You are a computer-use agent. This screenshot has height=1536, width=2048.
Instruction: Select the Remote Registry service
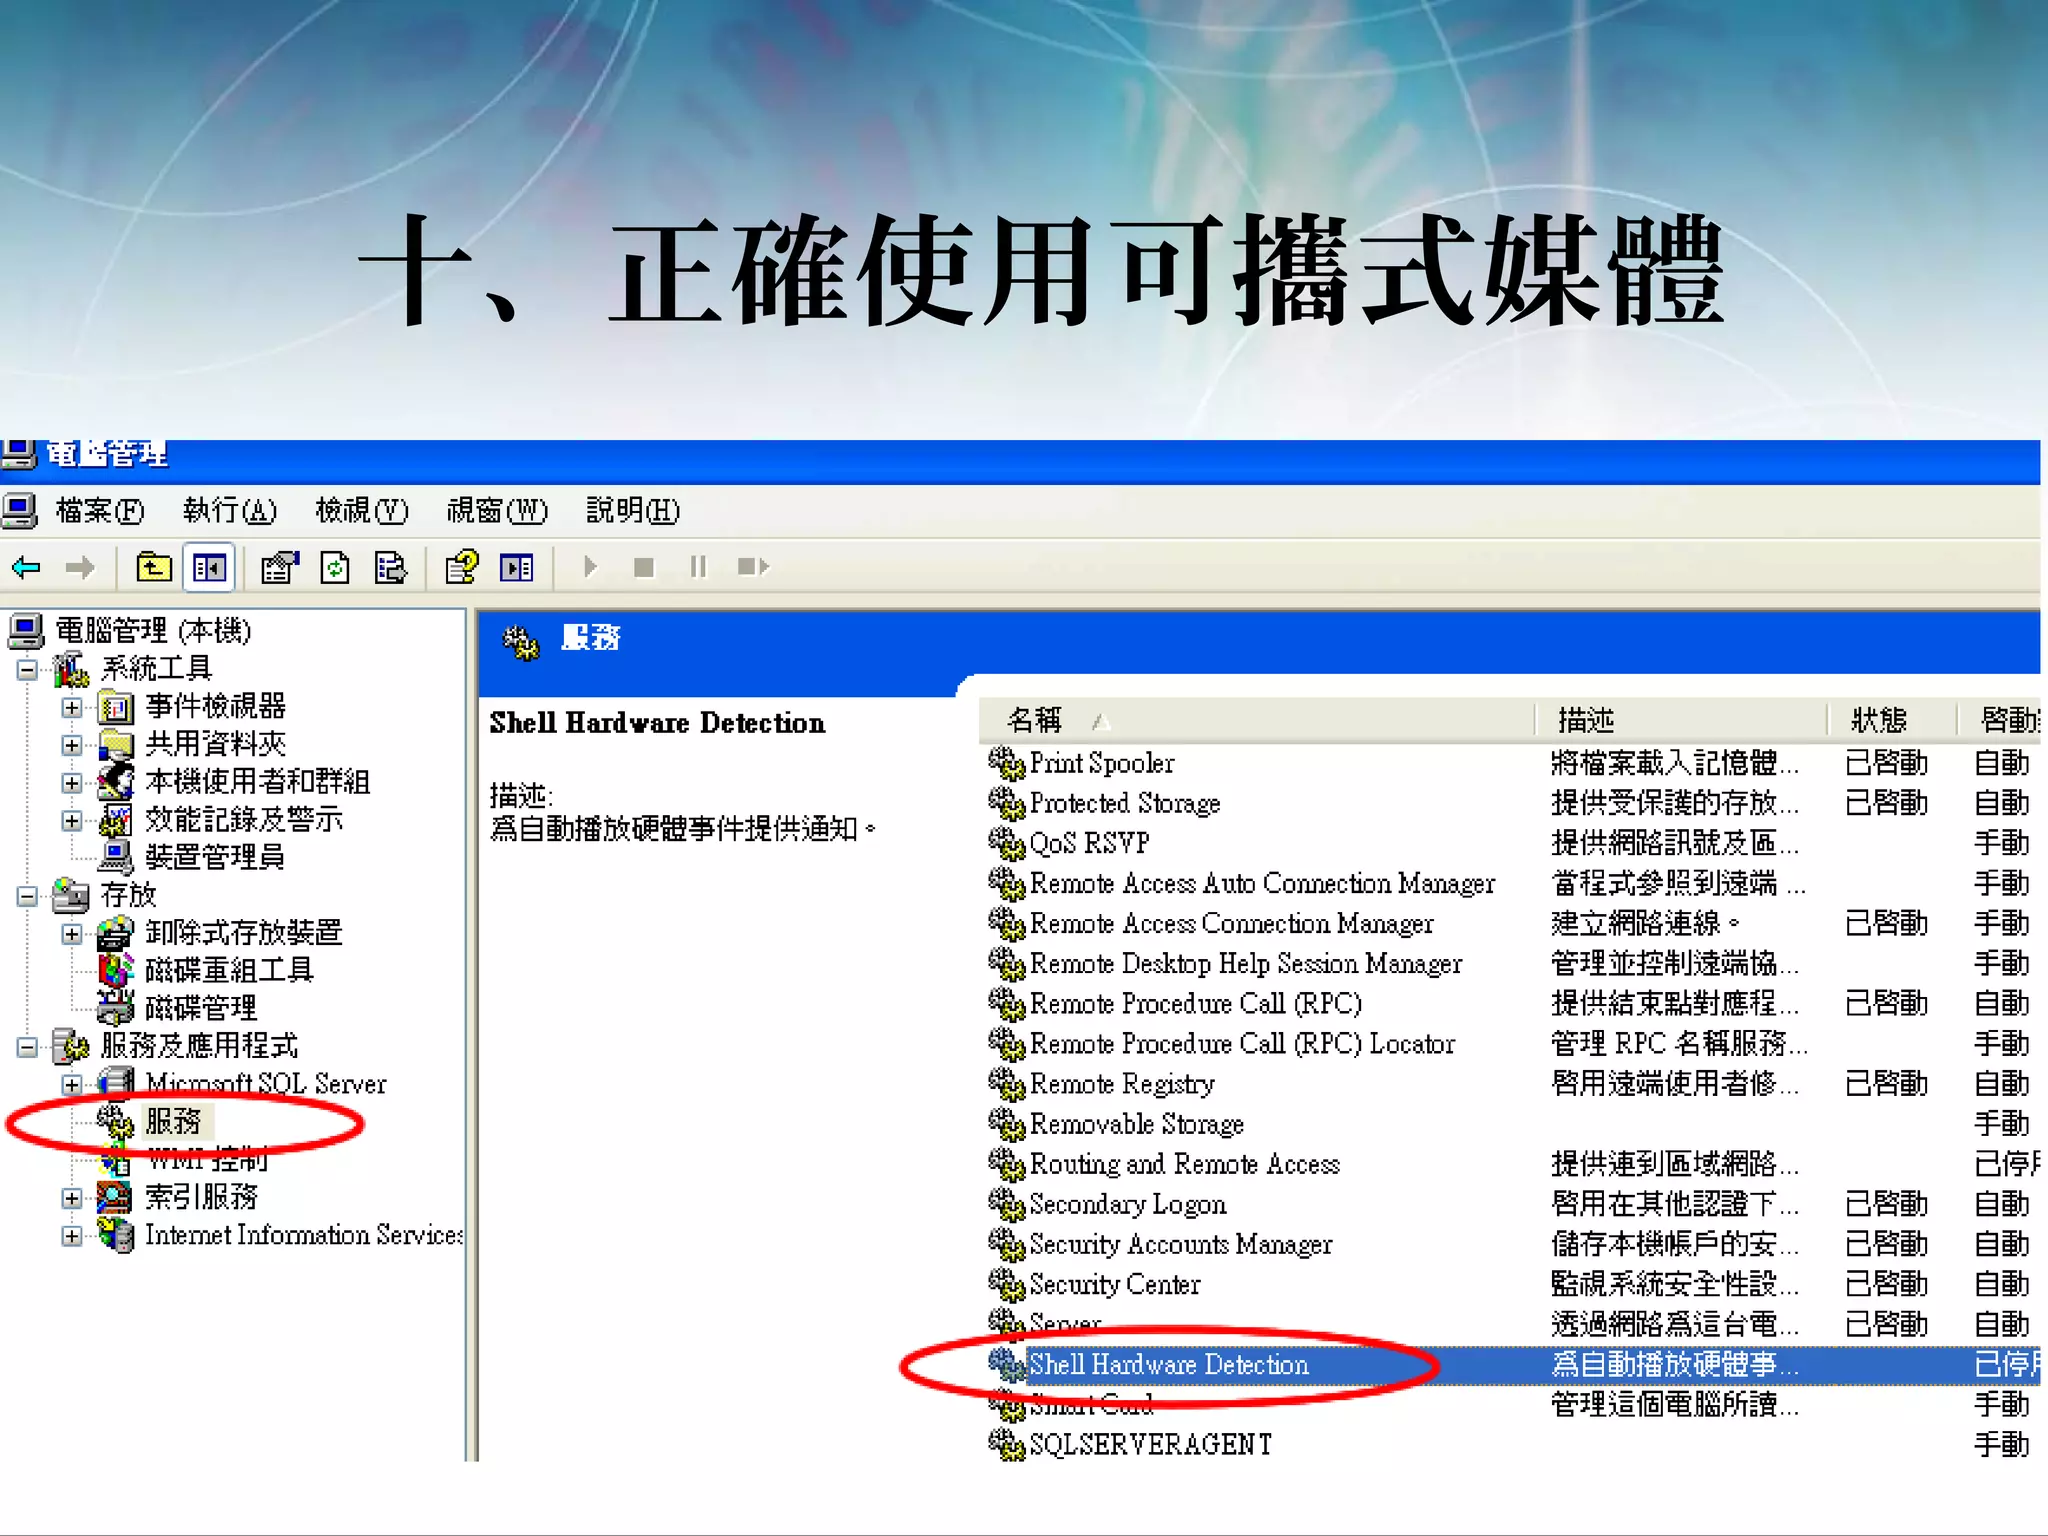pyautogui.click(x=1122, y=1083)
